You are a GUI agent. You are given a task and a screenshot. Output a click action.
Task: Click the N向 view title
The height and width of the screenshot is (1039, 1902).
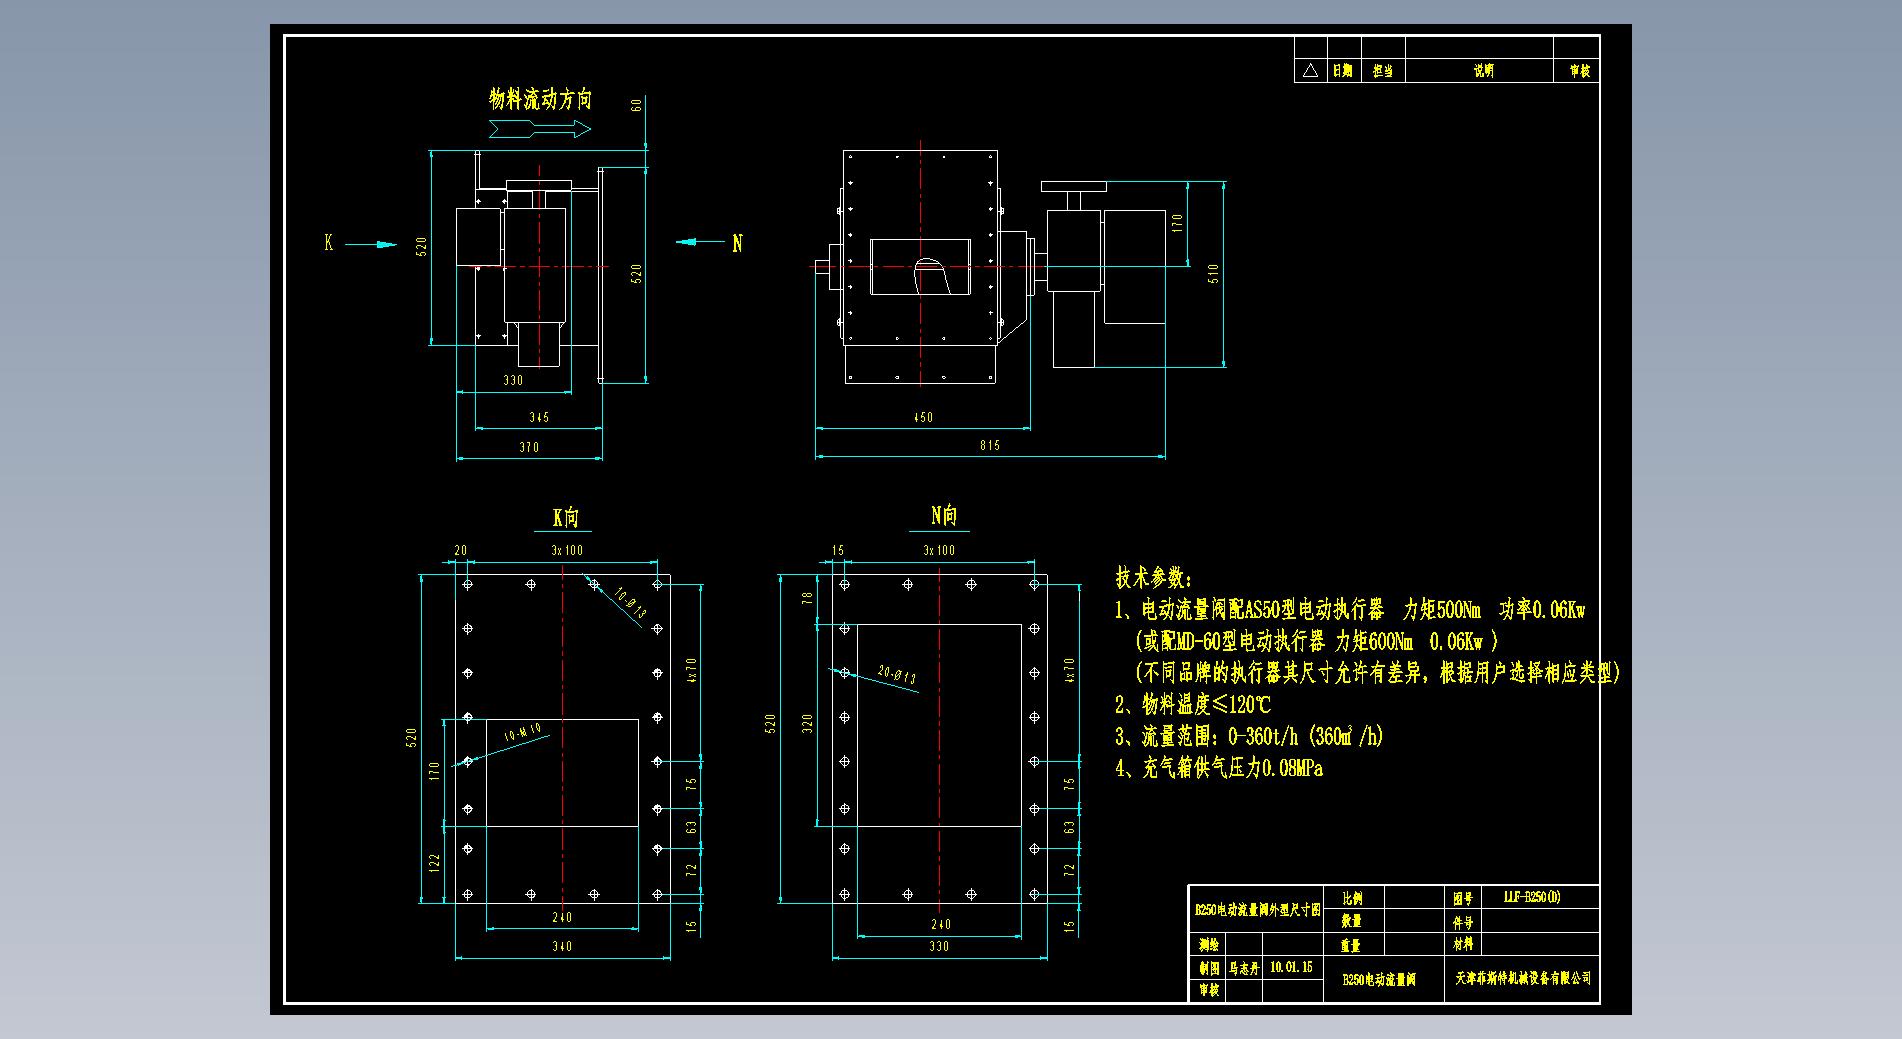943,516
